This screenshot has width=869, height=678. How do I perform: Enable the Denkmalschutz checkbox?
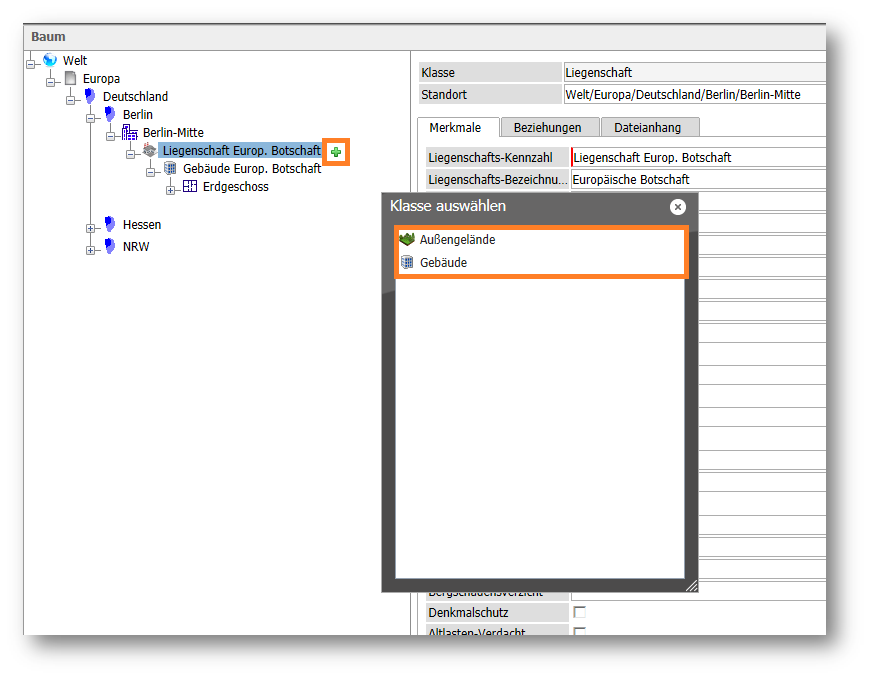click(580, 612)
